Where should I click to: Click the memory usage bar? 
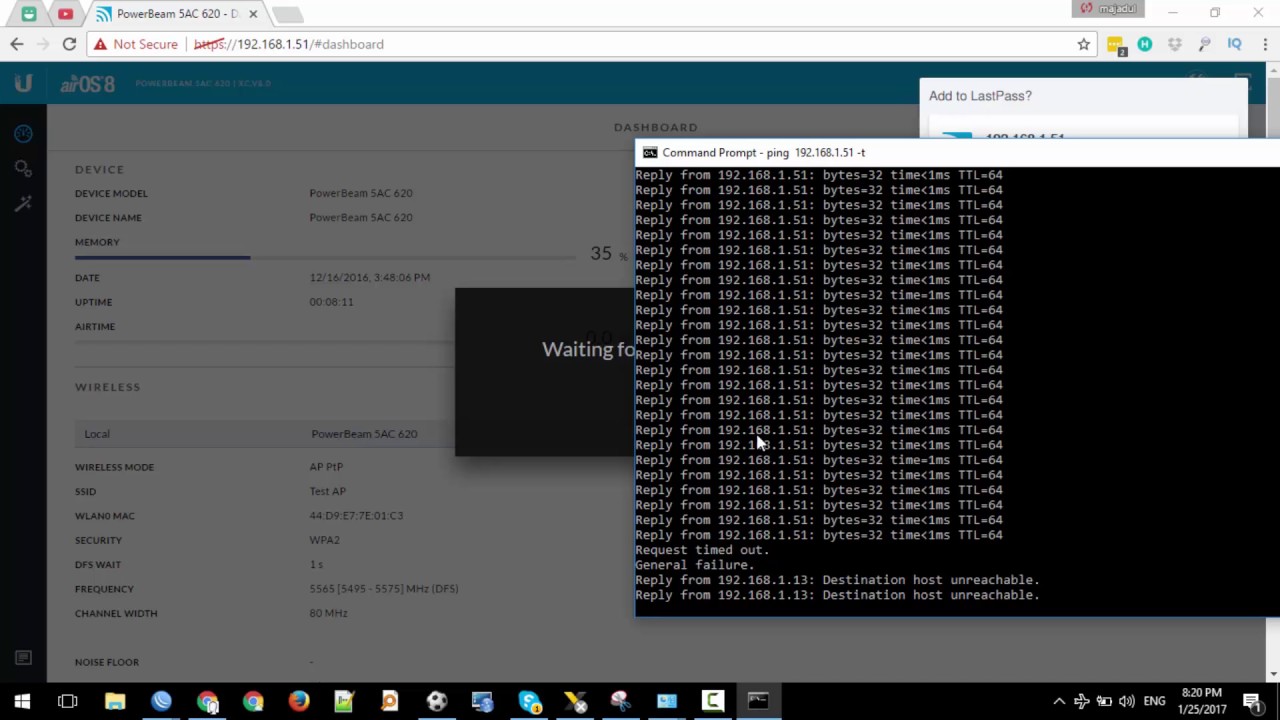pyautogui.click(x=325, y=257)
